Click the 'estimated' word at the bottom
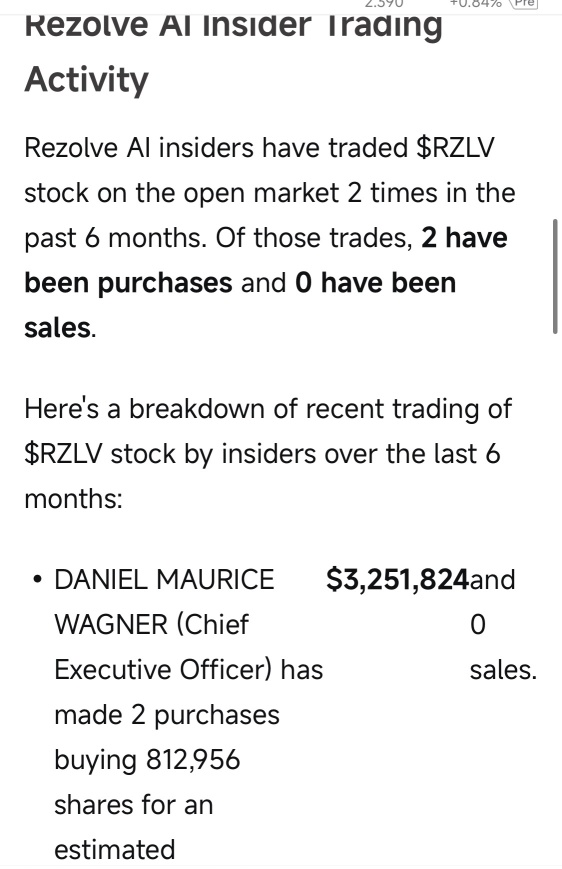562x869 pixels. (115, 850)
